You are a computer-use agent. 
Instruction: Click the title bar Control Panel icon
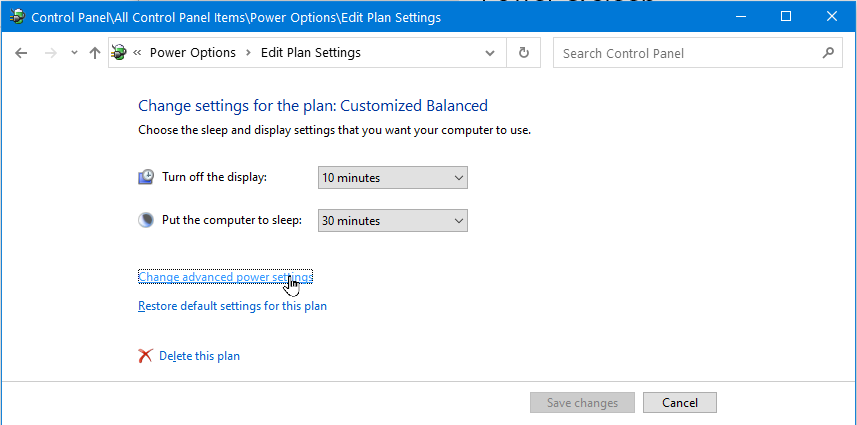tap(17, 17)
